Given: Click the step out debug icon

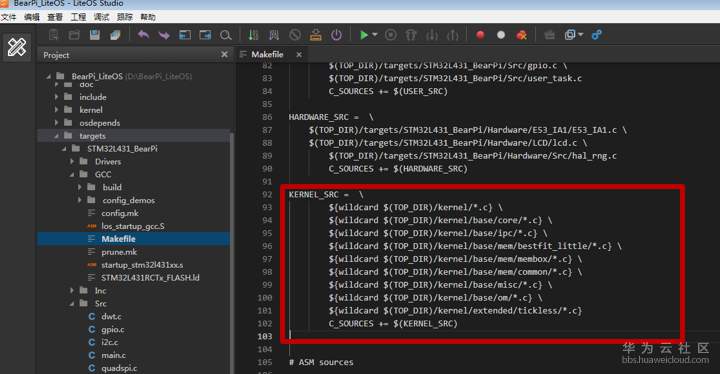Looking at the screenshot, I should 452,35.
